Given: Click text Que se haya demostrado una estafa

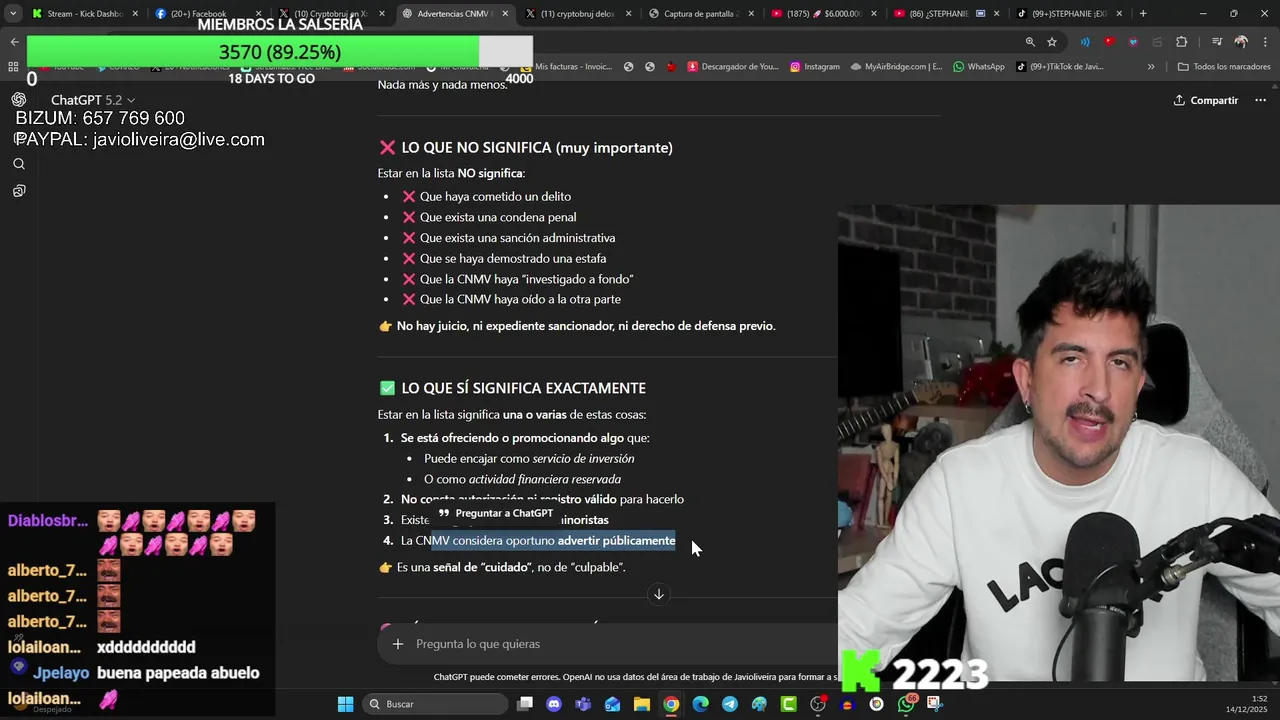Looking at the screenshot, I should 513,259.
